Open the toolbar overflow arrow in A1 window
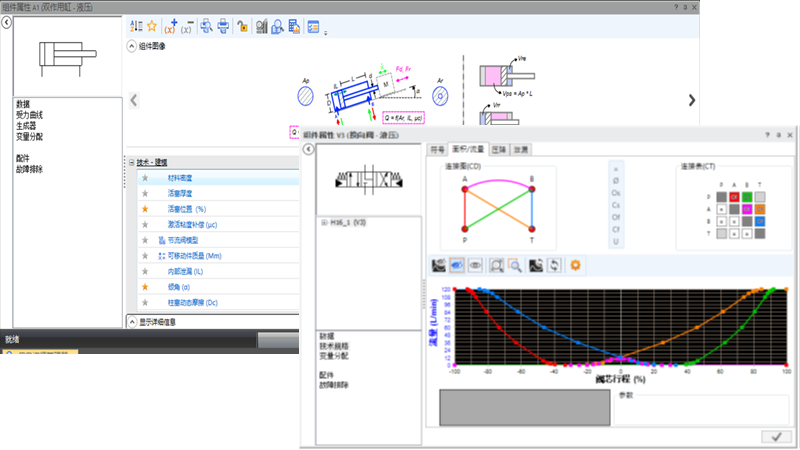Image resolution: width=800 pixels, height=450 pixels. click(x=326, y=33)
